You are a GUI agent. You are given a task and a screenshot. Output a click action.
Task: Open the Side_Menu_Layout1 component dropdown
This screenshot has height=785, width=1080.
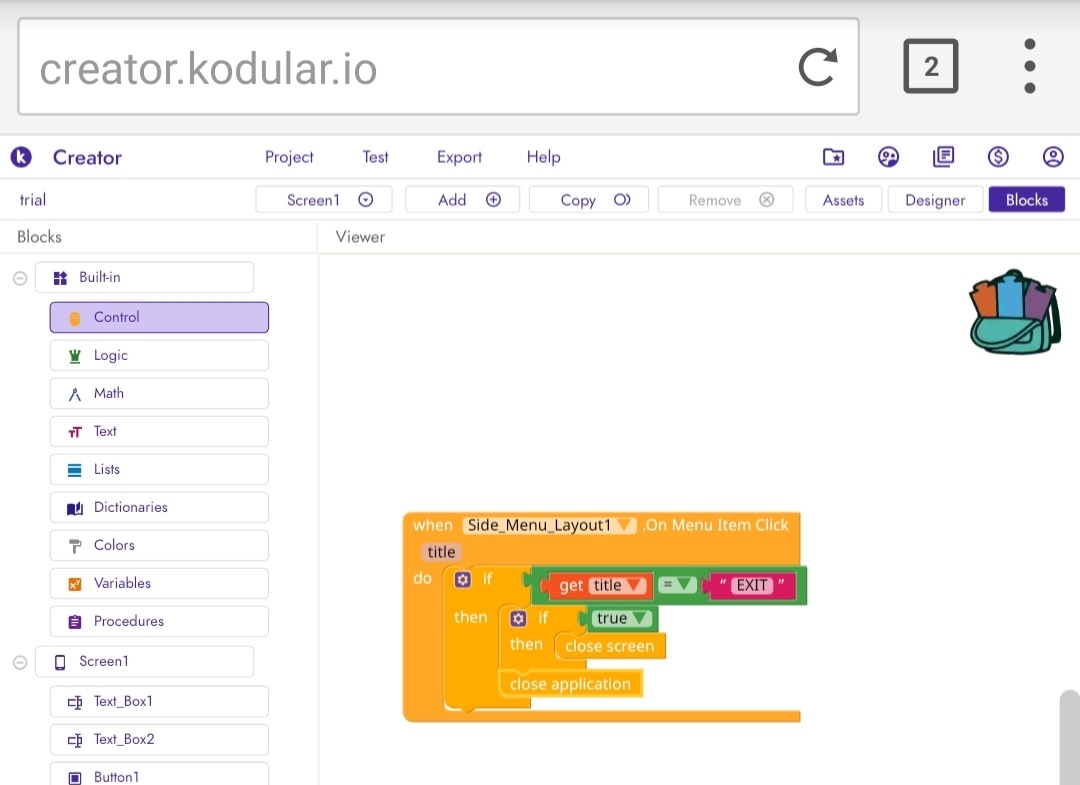549,525
